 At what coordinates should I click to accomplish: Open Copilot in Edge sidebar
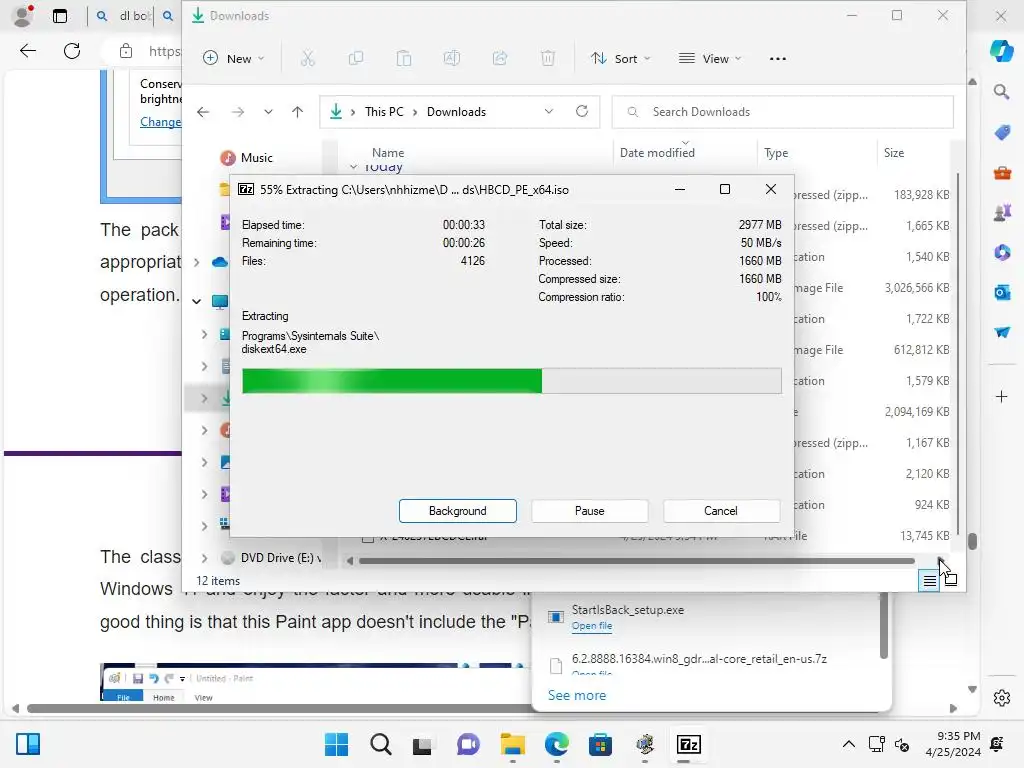[x=1001, y=51]
